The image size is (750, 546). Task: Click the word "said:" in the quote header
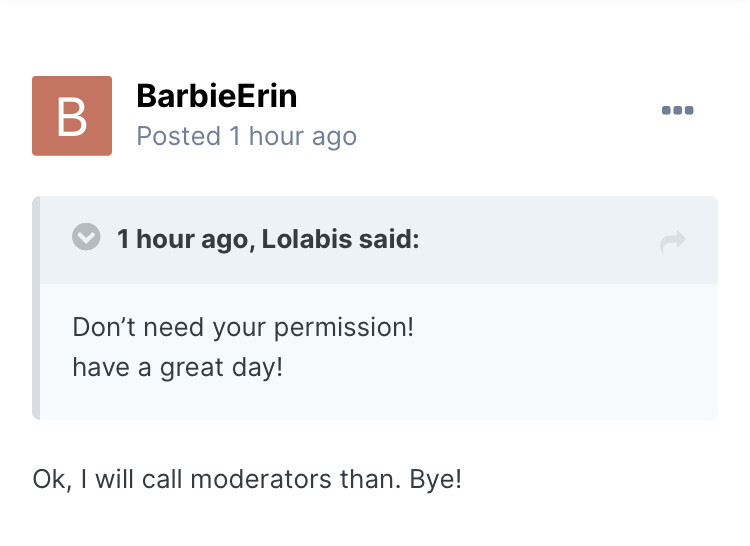pos(391,240)
